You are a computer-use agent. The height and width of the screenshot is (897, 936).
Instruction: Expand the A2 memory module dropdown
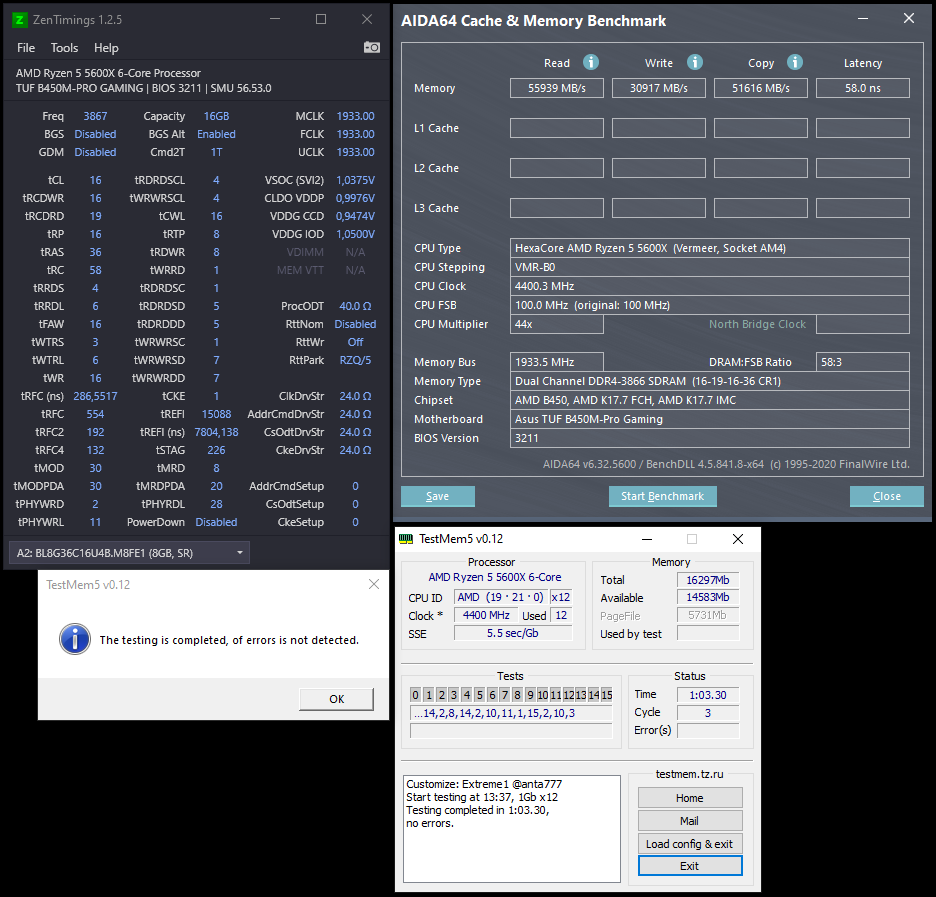(130, 553)
